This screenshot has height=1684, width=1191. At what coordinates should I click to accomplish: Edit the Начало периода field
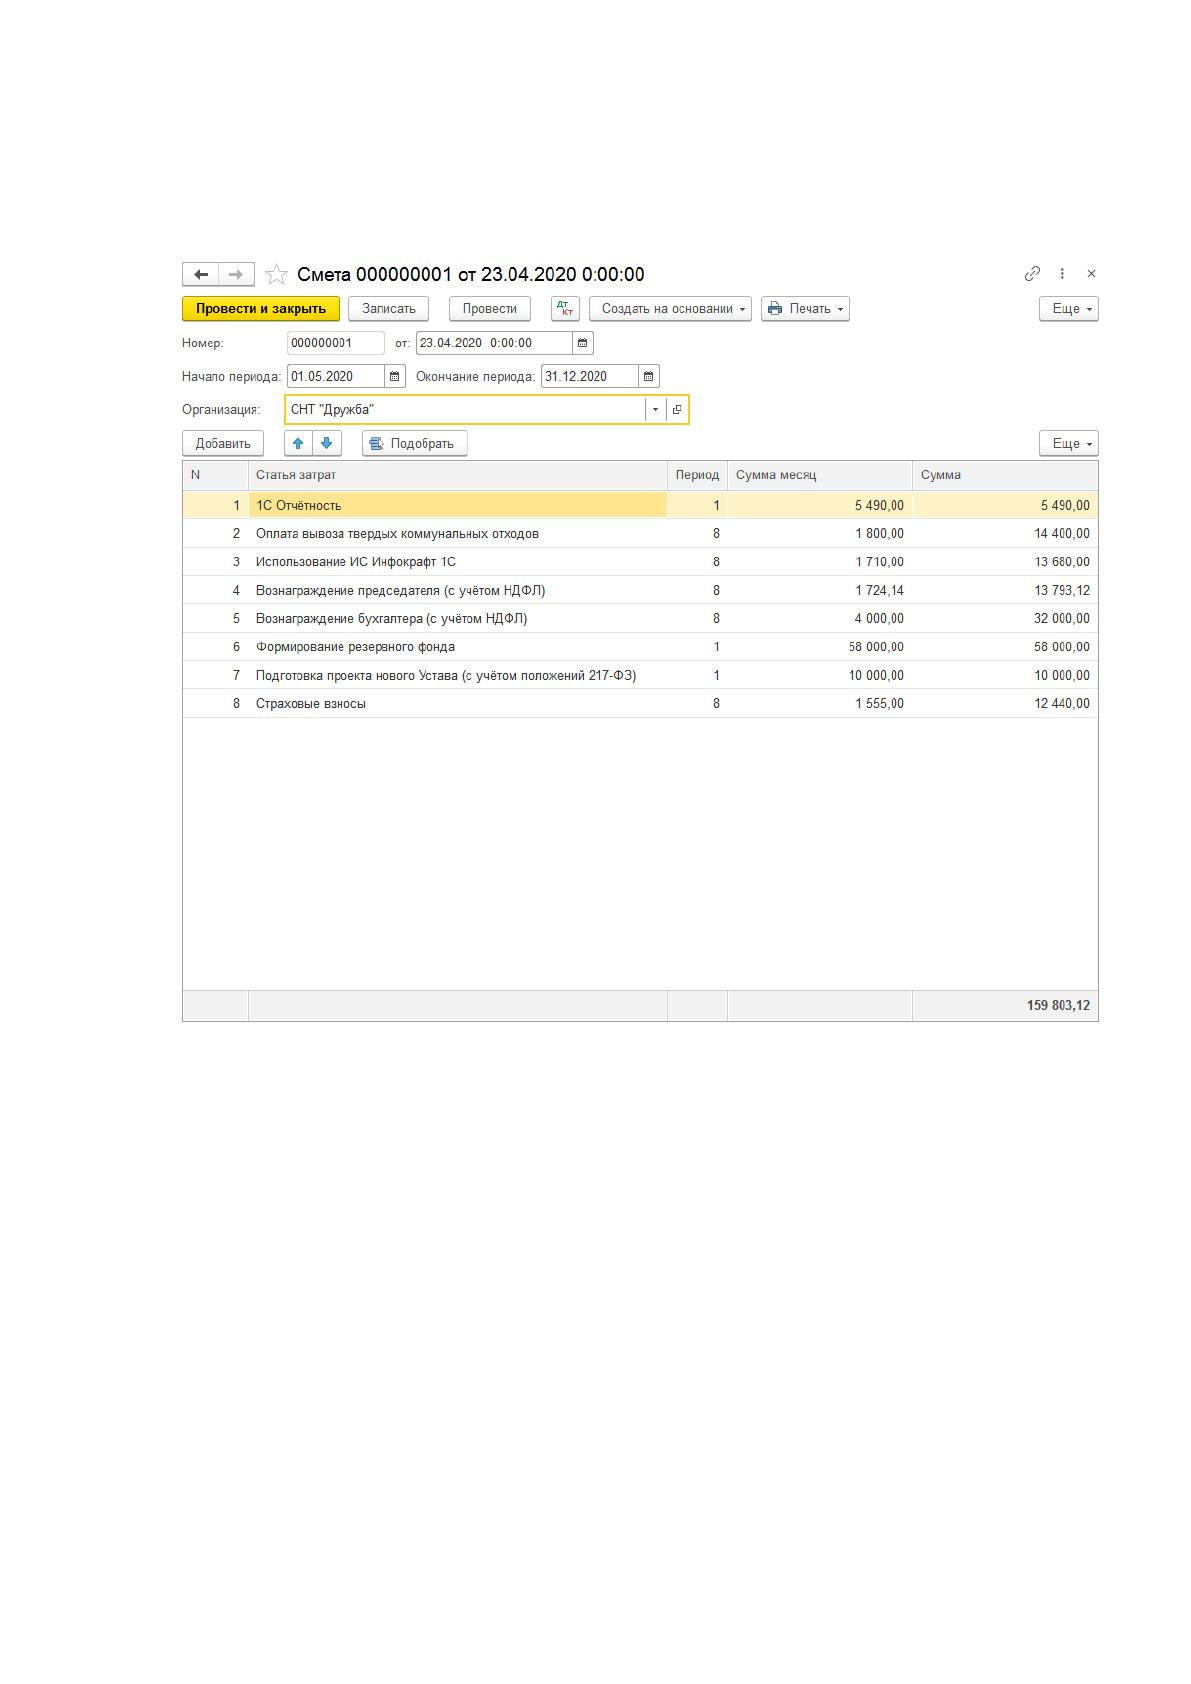(336, 376)
